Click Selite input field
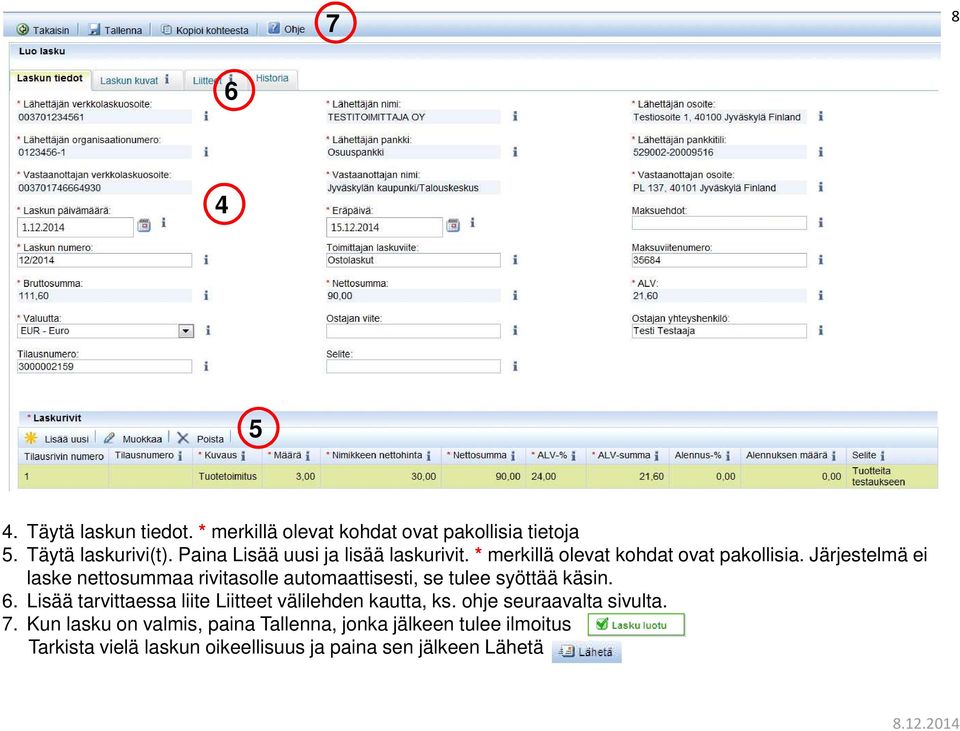960x731 pixels. coord(413,367)
